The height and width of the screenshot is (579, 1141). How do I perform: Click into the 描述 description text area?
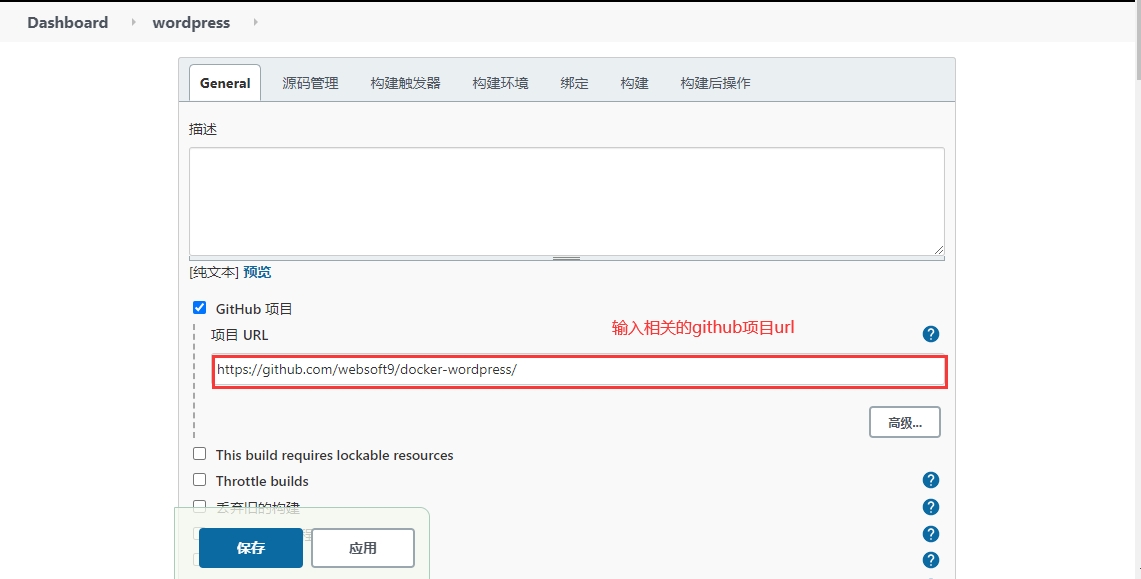pyautogui.click(x=566, y=201)
